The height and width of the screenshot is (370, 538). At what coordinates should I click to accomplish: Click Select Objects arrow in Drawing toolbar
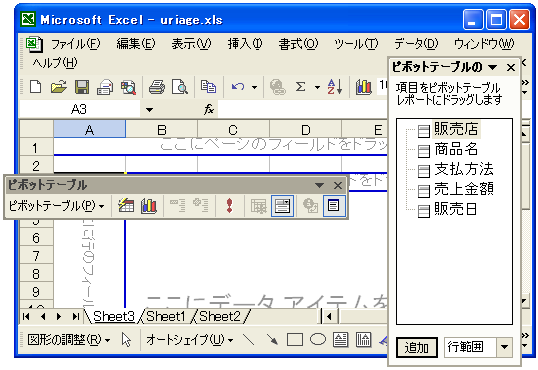(126, 340)
